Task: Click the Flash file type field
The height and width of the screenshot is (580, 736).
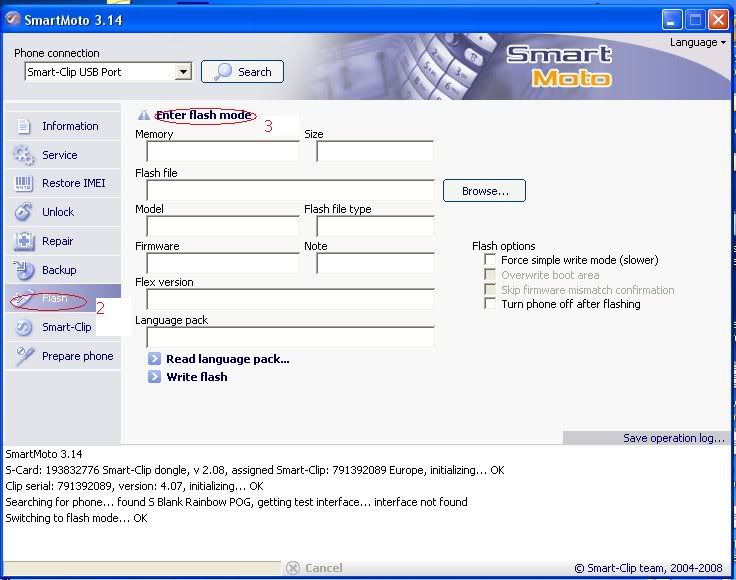Action: click(x=375, y=226)
